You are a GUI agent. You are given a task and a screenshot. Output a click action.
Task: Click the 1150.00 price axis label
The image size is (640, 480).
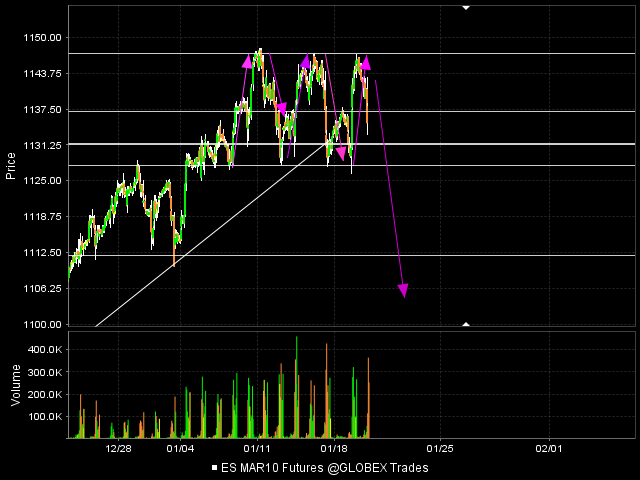pos(42,38)
